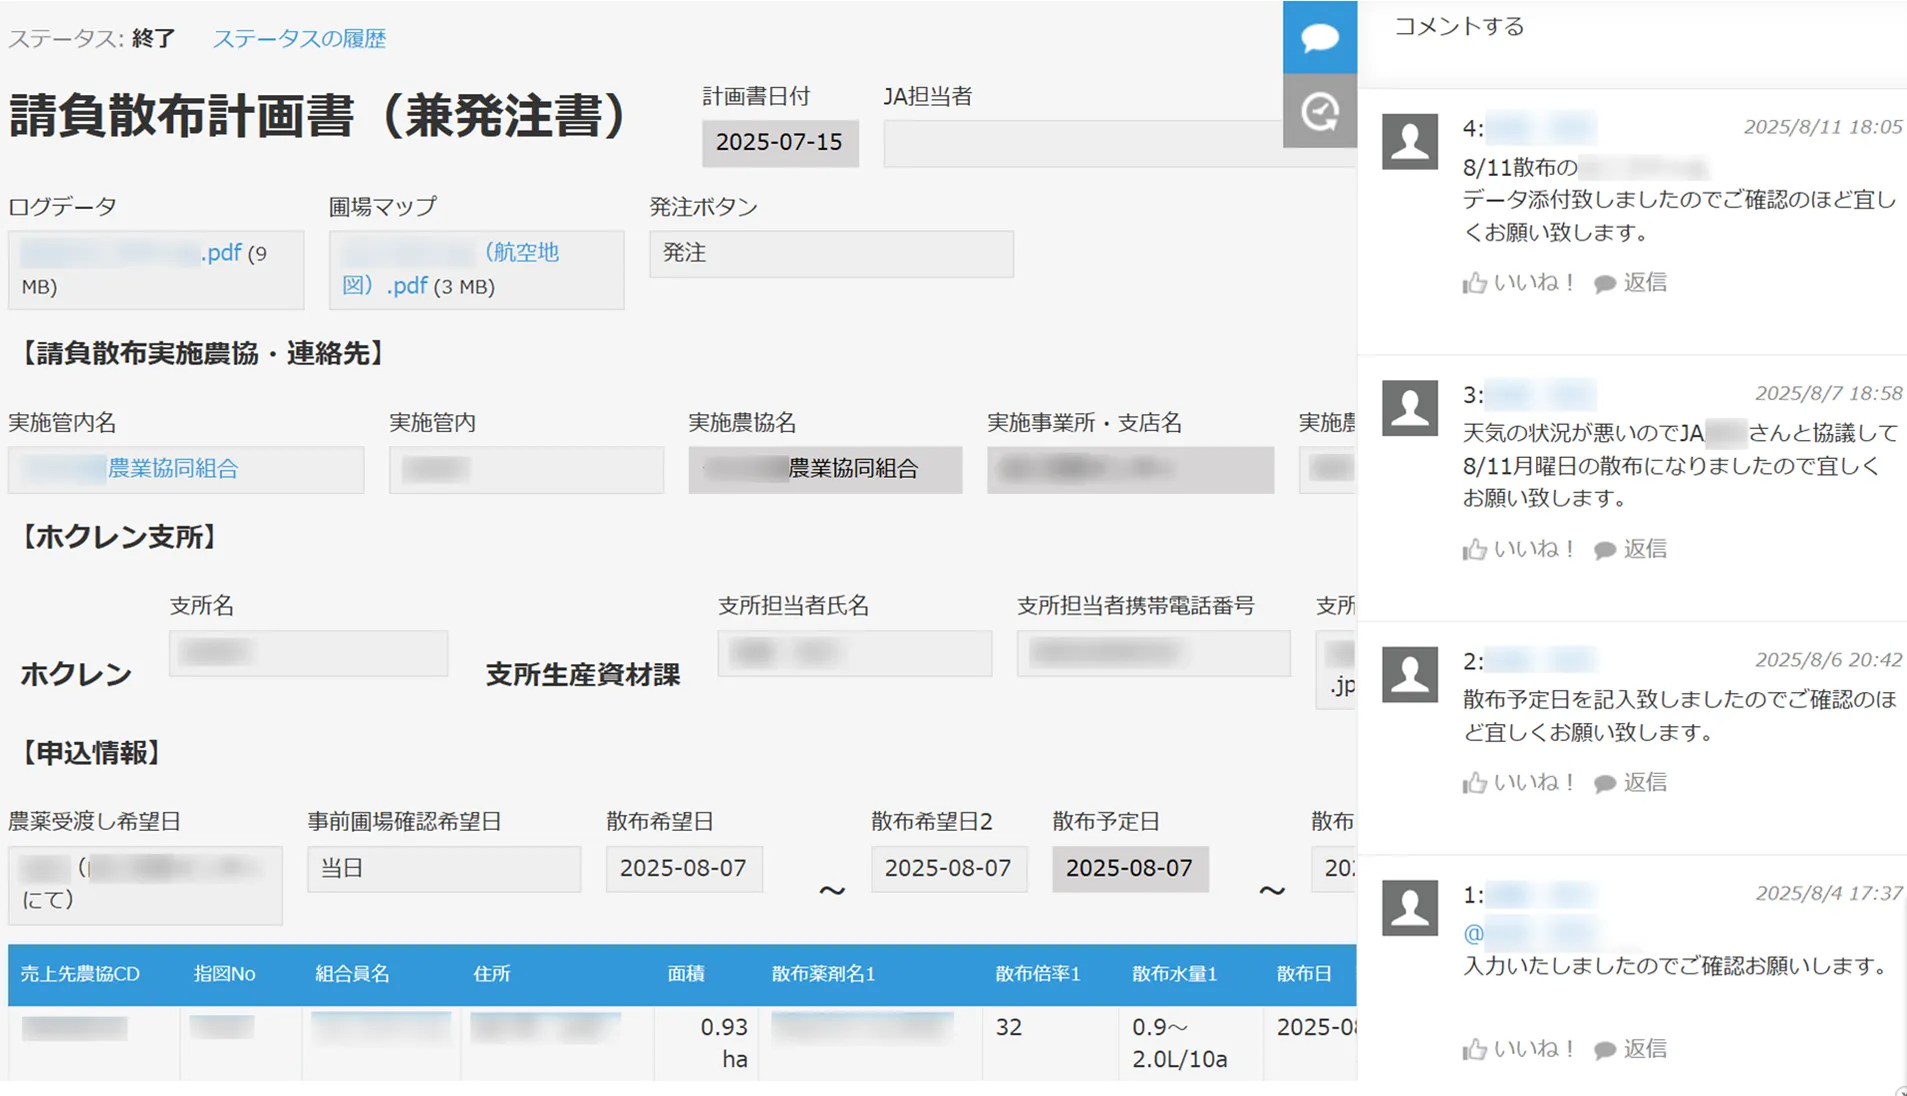The width and height of the screenshot is (1907, 1096).
Task: Click user avatar on comment 3
Action: (x=1409, y=408)
